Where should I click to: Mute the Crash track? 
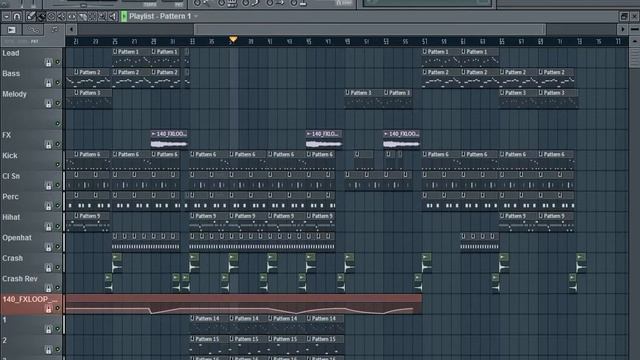pos(58,267)
